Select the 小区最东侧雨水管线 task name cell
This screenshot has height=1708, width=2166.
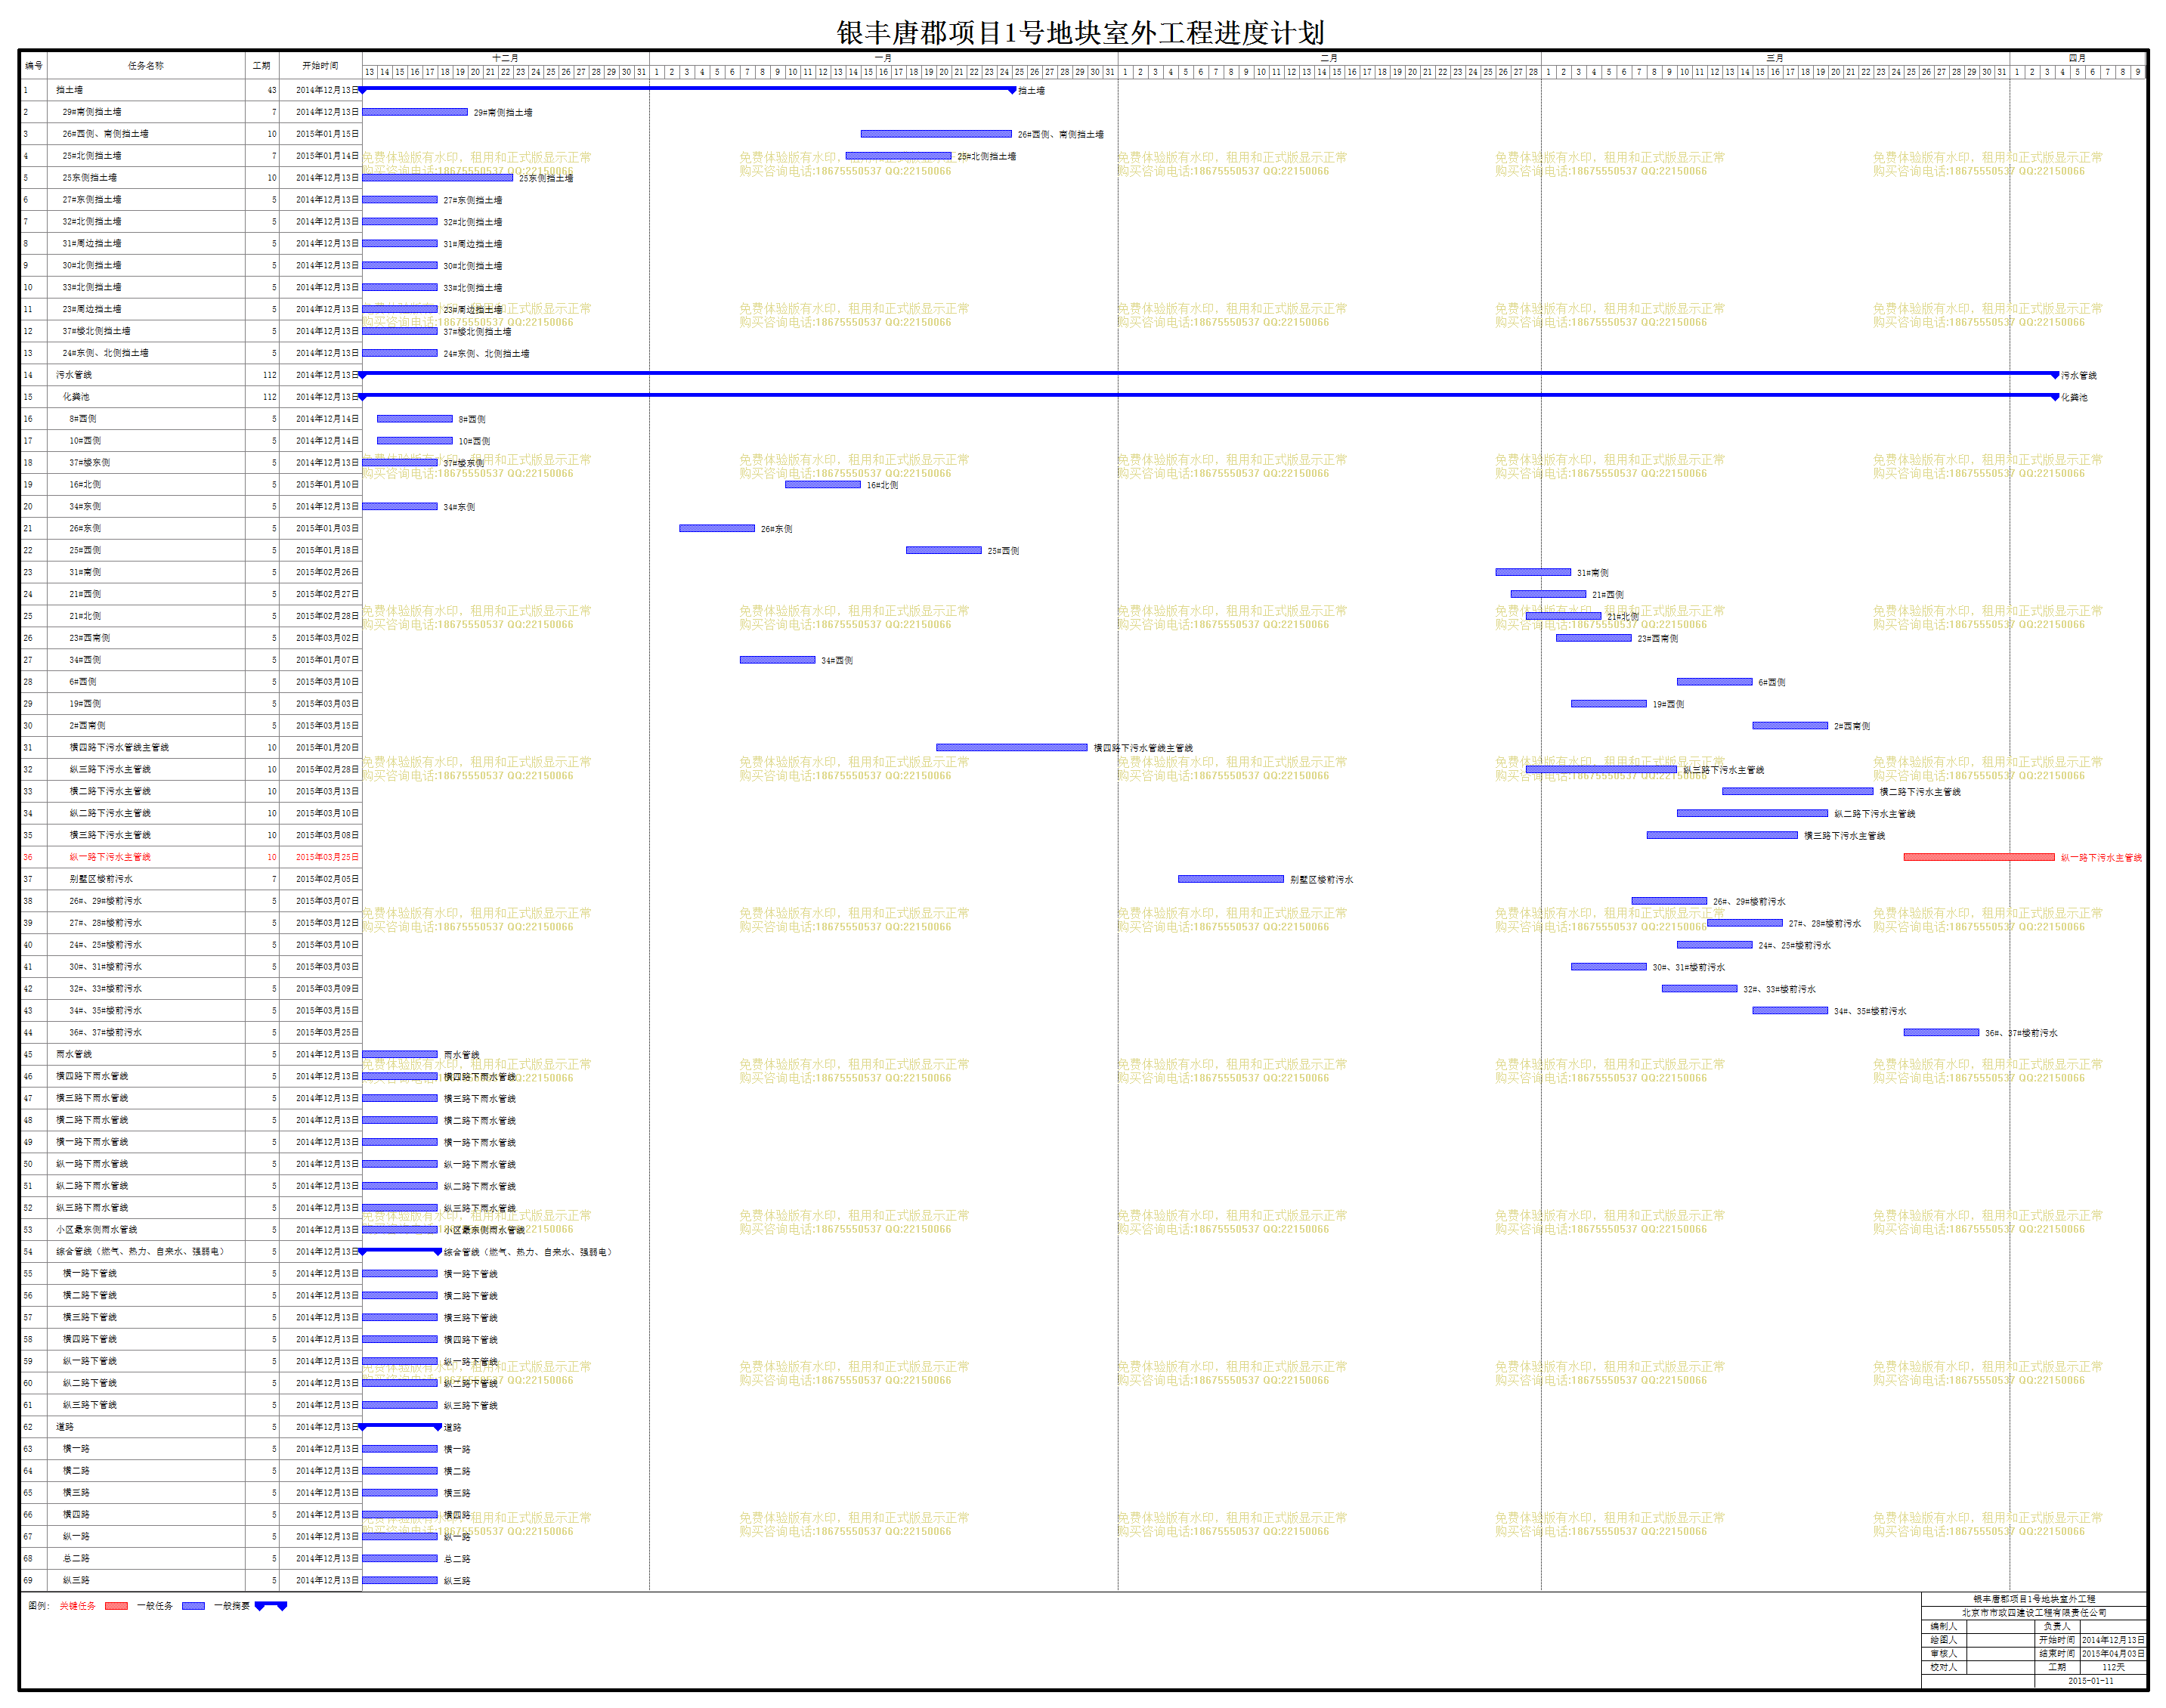click(x=96, y=1229)
